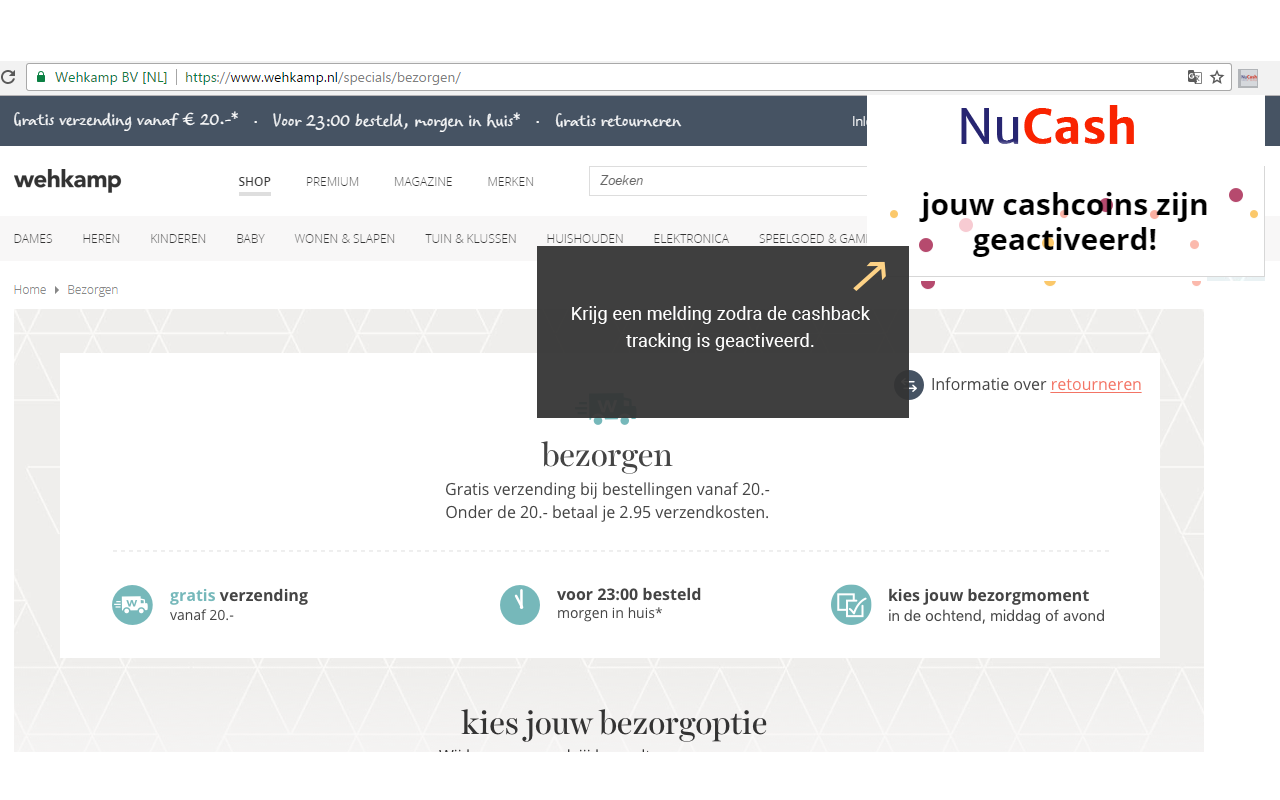Image resolution: width=1280 pixels, height=800 pixels.
Task: Navigate to Home via the breadcrumb
Action: coord(29,289)
